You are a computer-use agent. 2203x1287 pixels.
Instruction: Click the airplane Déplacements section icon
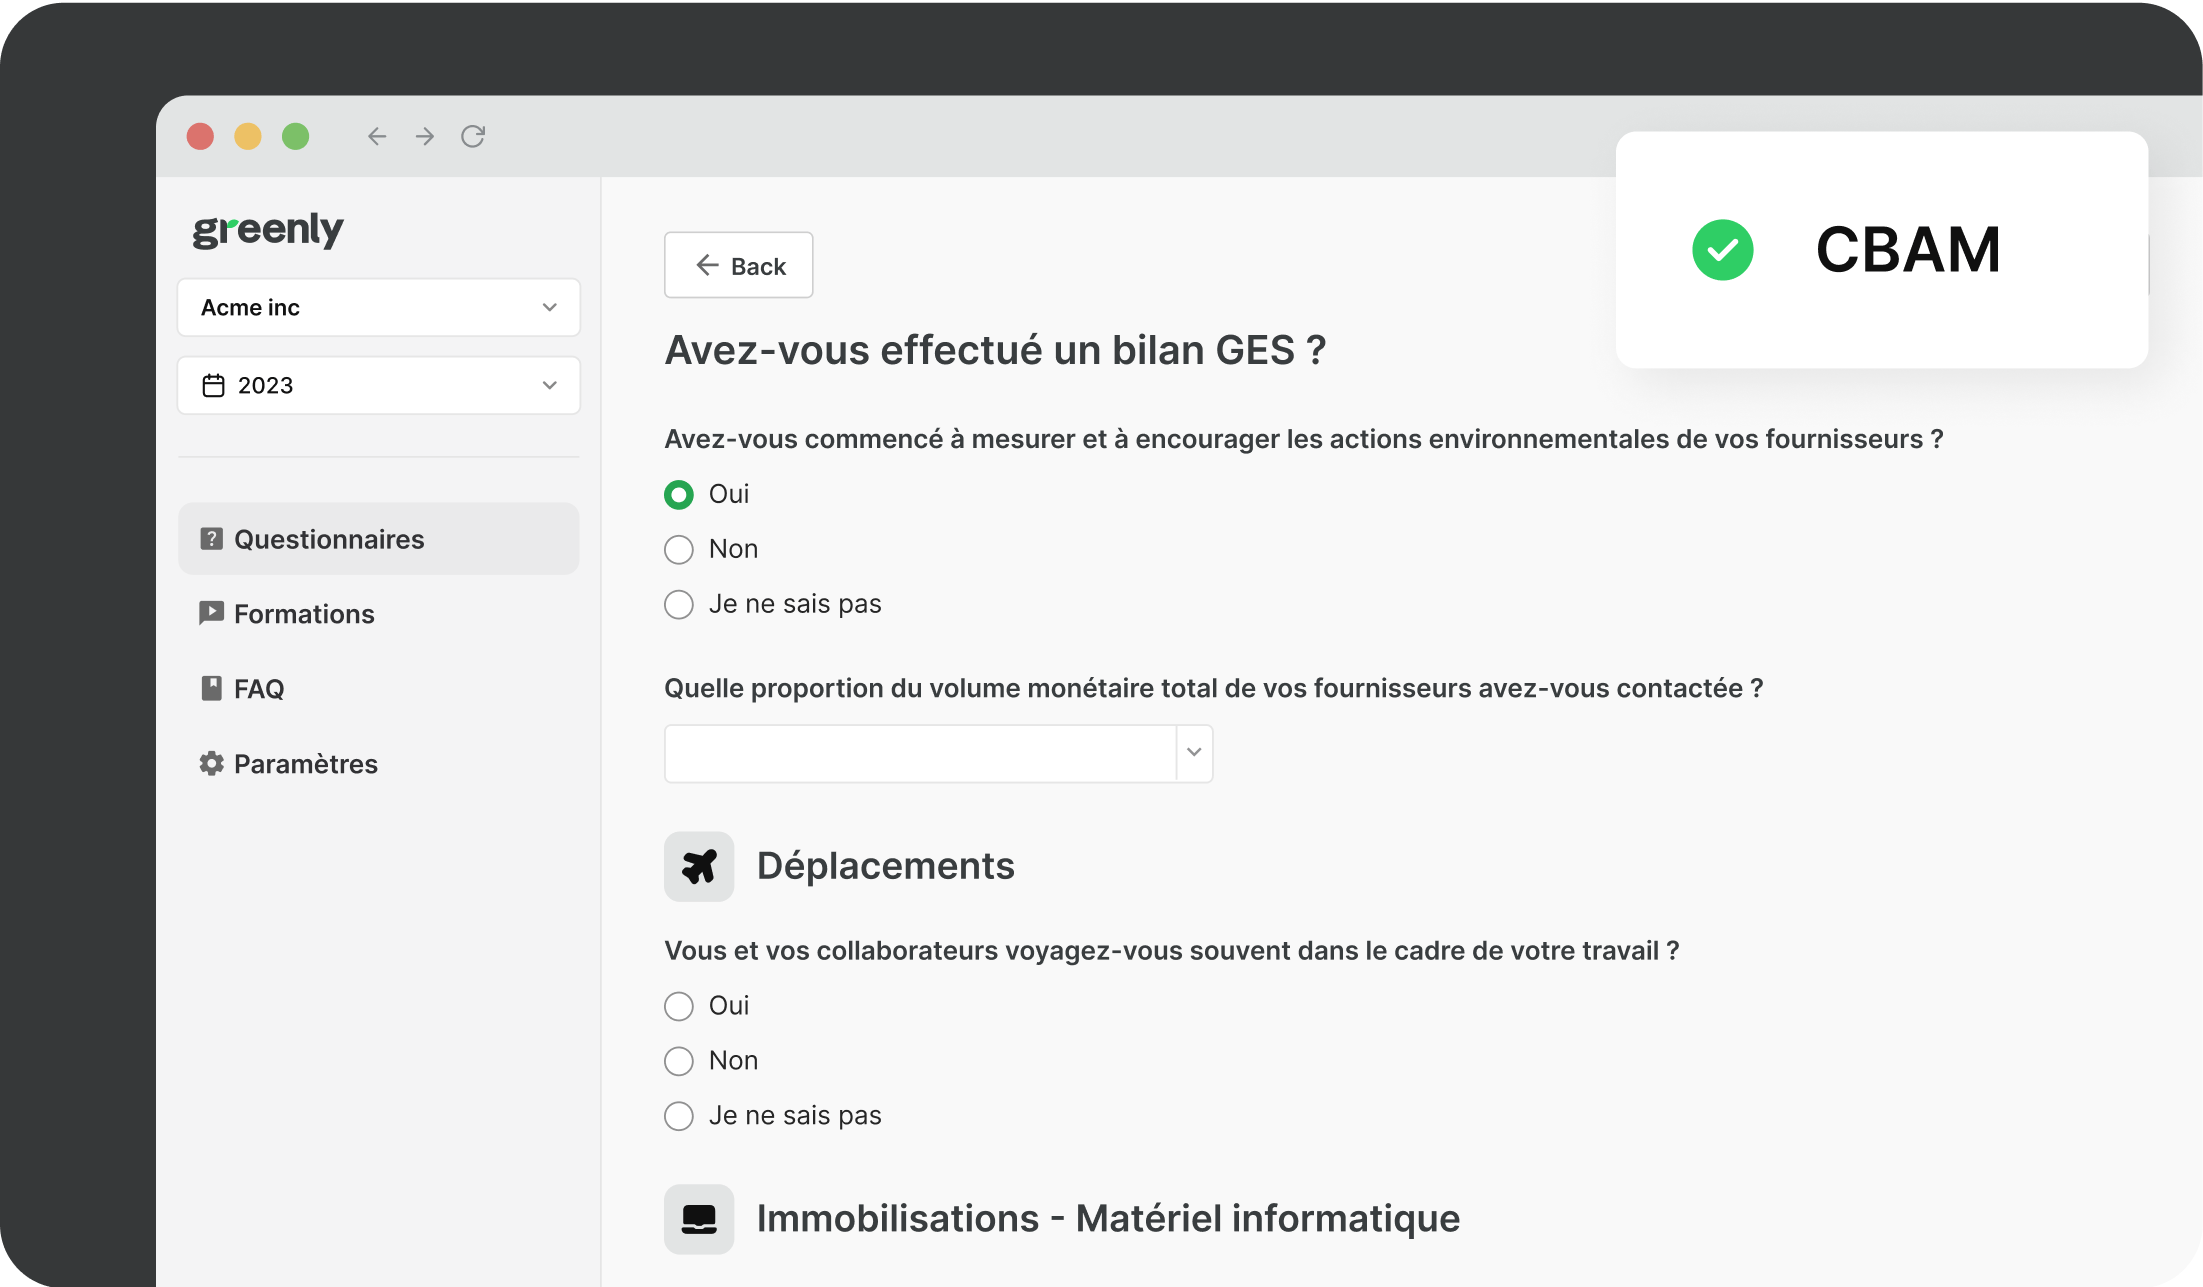coord(699,866)
